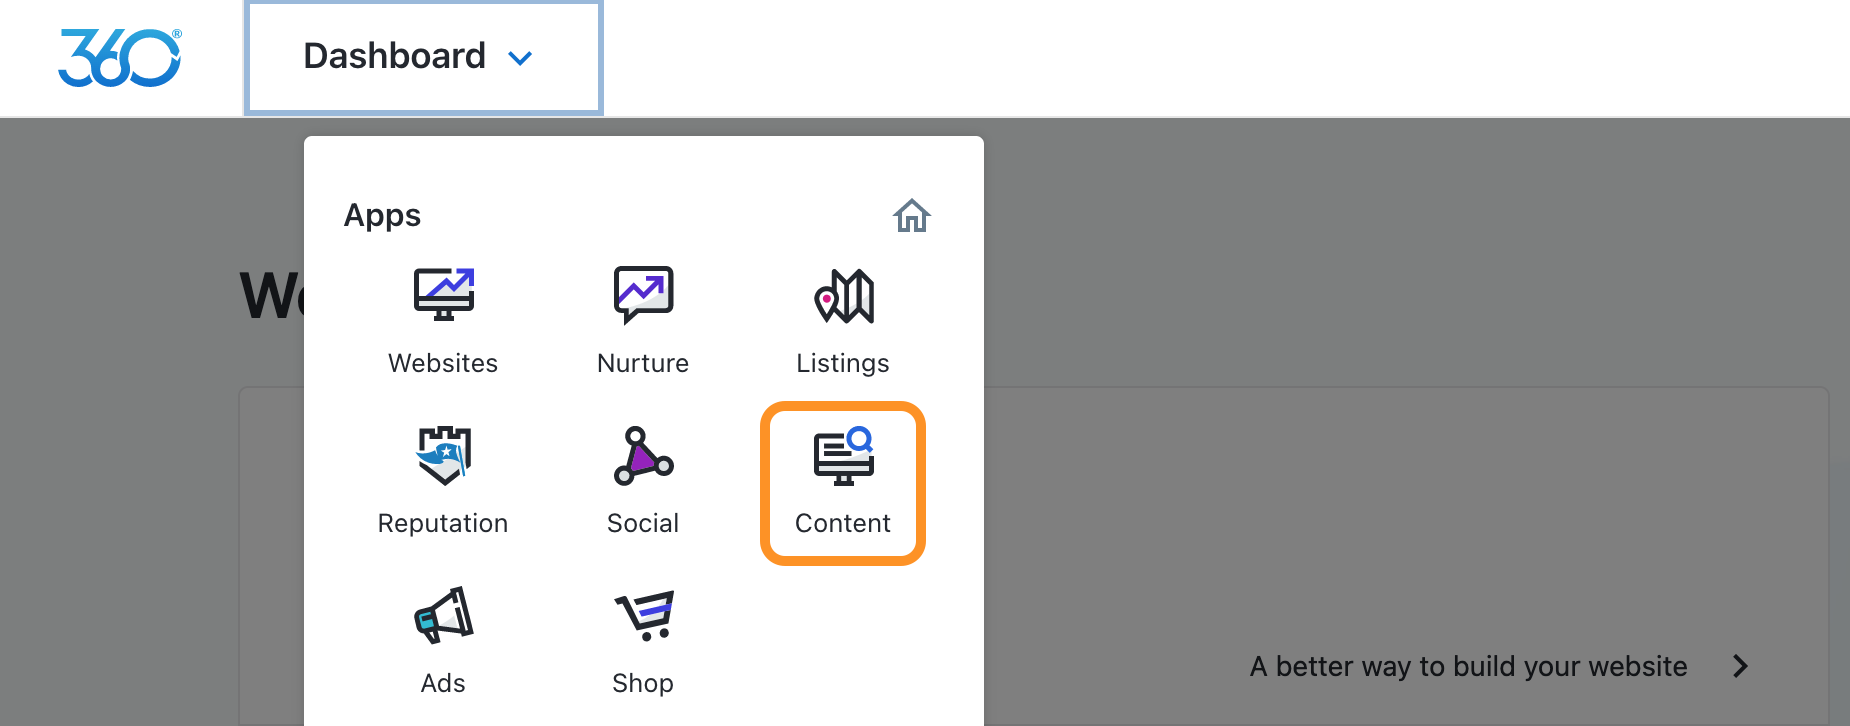Click the orange-outlined Content tile
This screenshot has height=726, width=1850.
point(842,483)
